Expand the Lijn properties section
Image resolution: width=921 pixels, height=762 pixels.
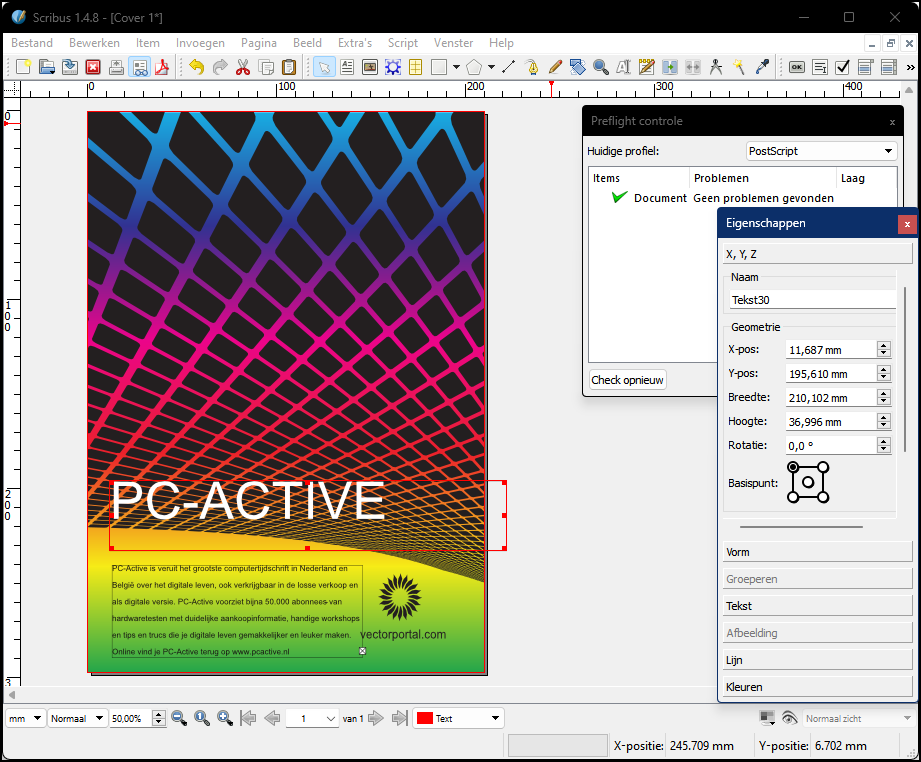click(x=817, y=660)
